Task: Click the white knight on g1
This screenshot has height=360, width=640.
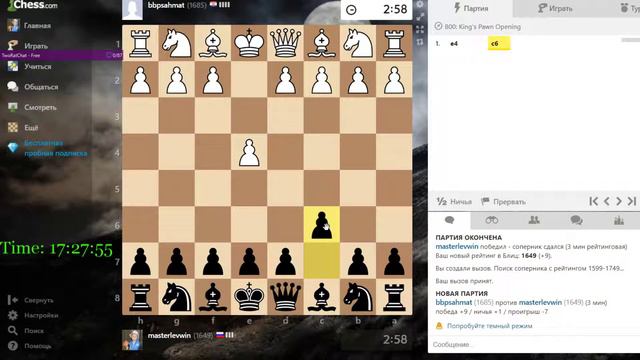Action: [176, 43]
